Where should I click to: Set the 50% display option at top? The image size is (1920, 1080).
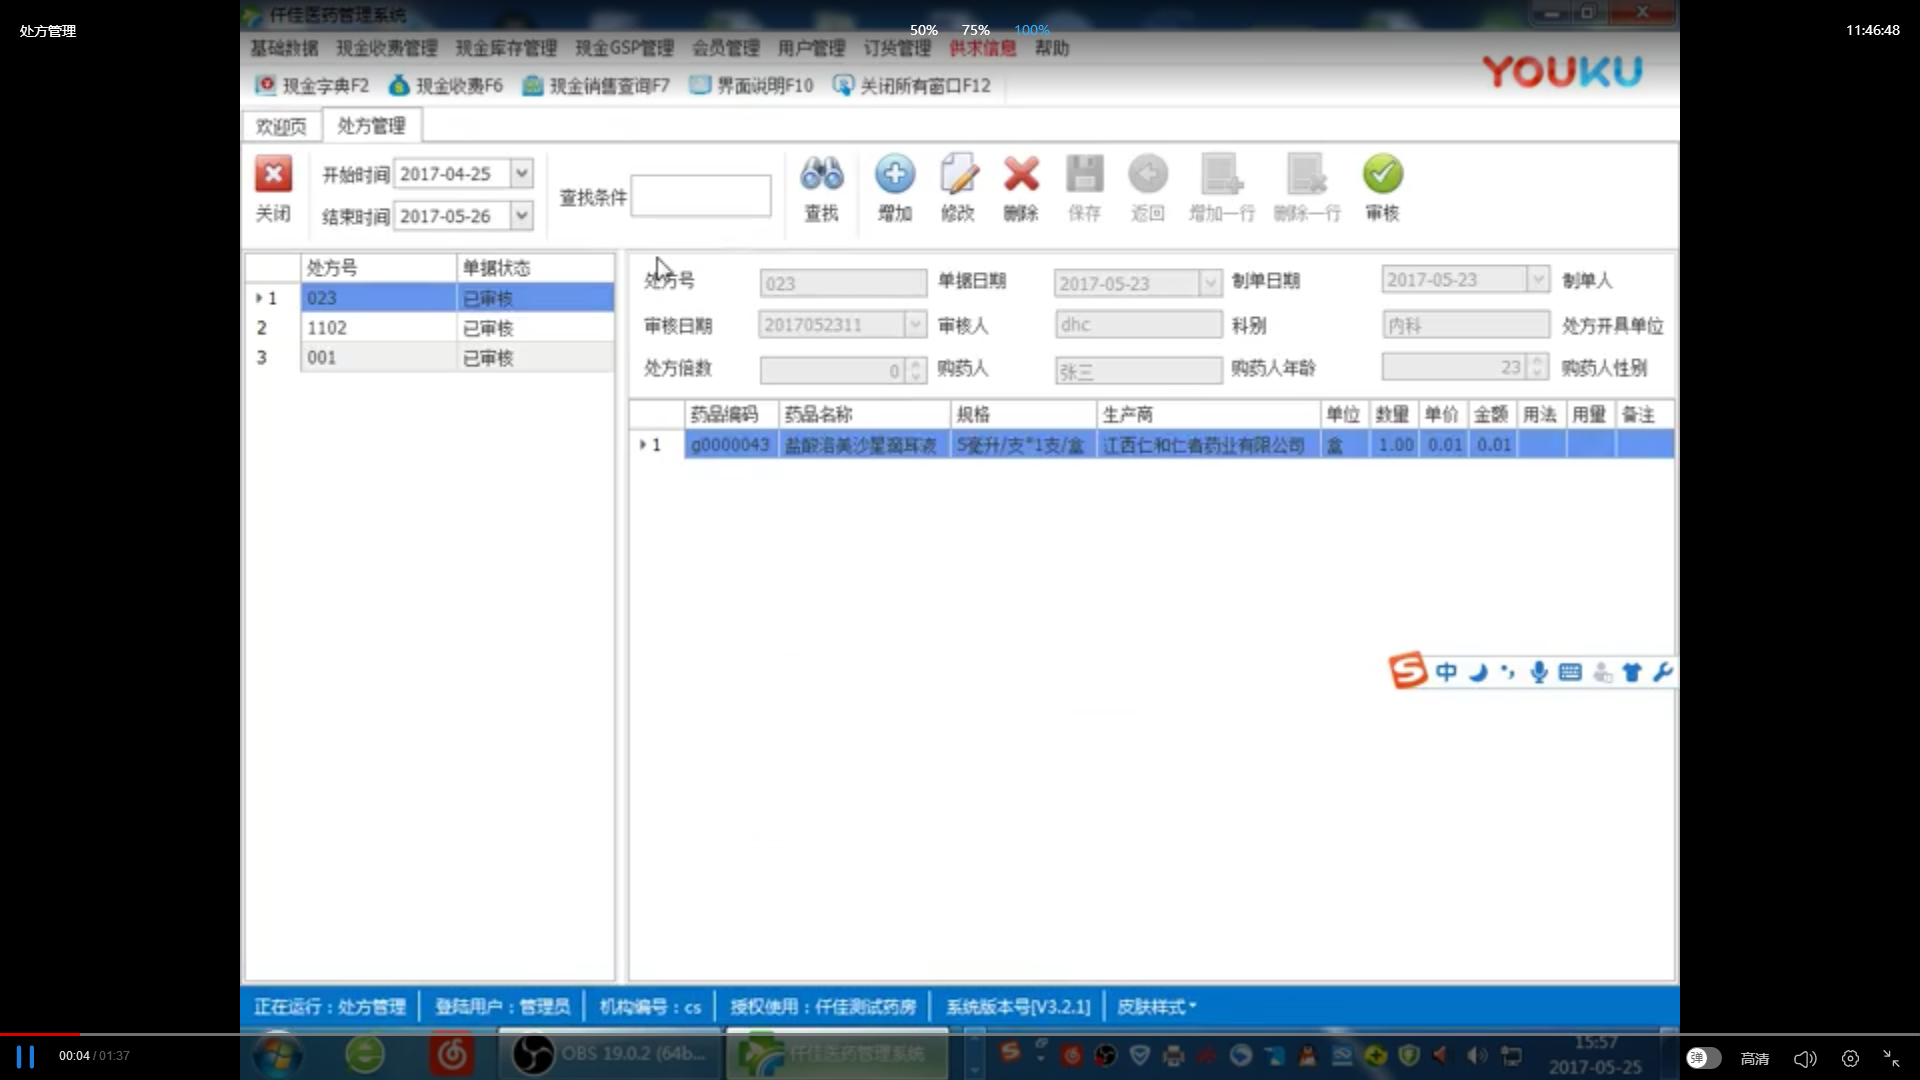923,30
